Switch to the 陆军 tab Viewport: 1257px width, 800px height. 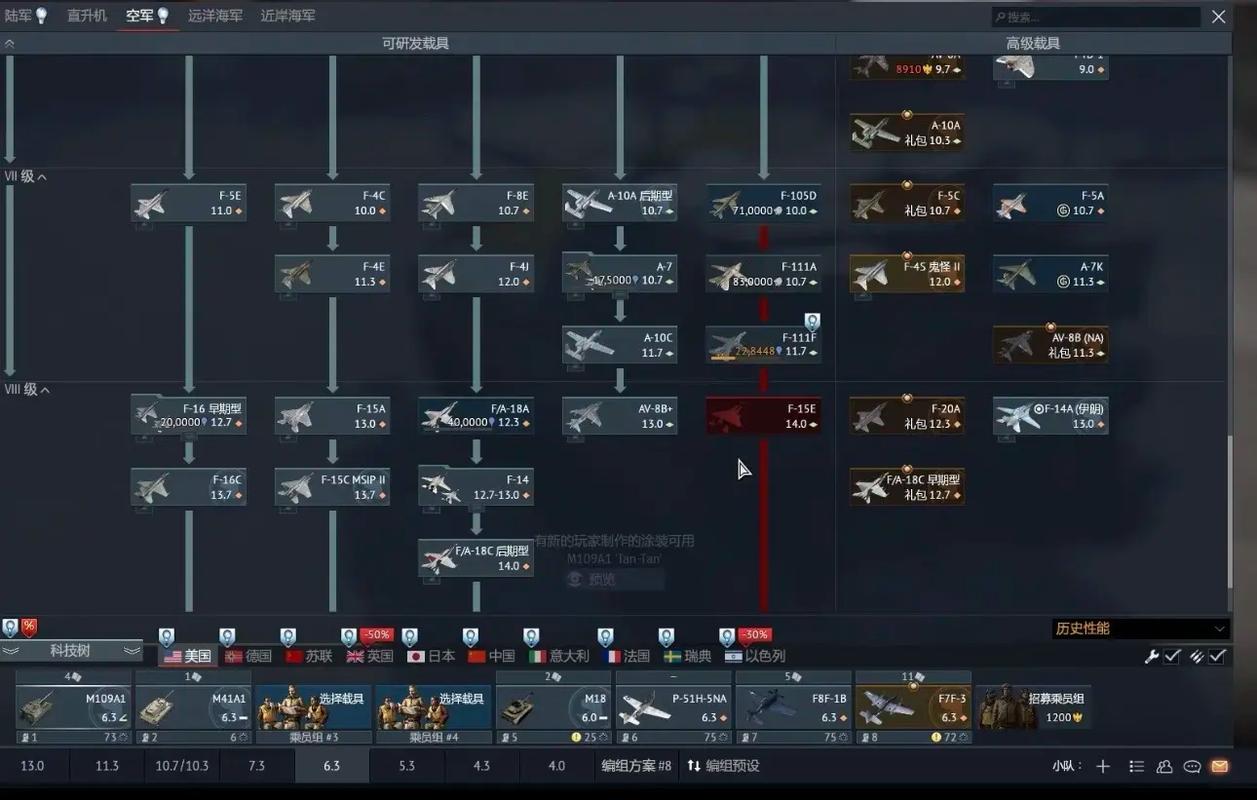(26, 16)
